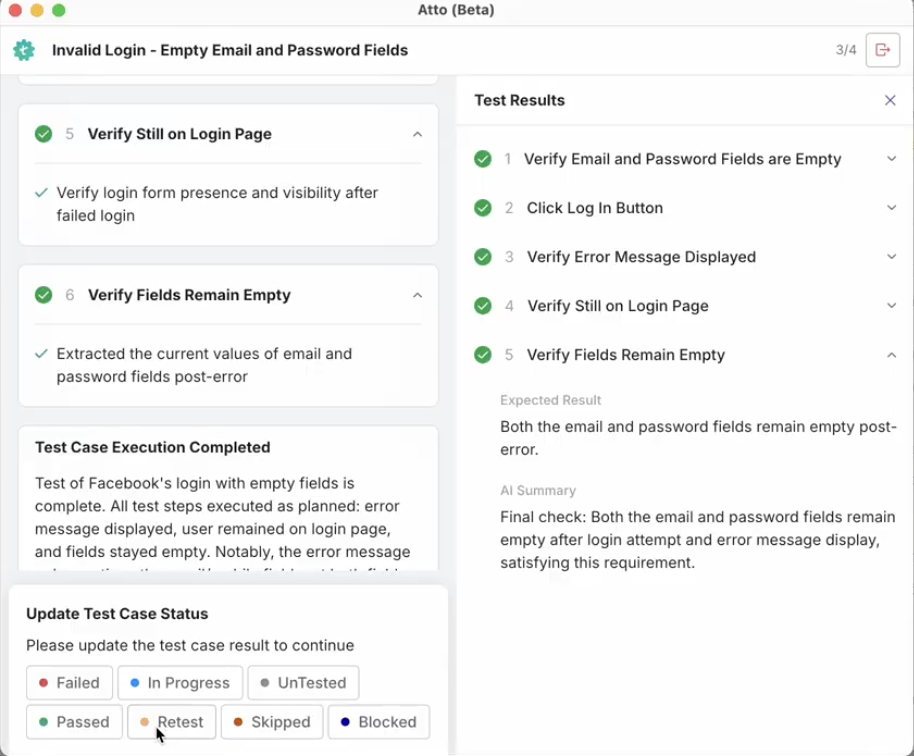Click the check icon beside 'Extracted the current values'

click(x=42, y=353)
